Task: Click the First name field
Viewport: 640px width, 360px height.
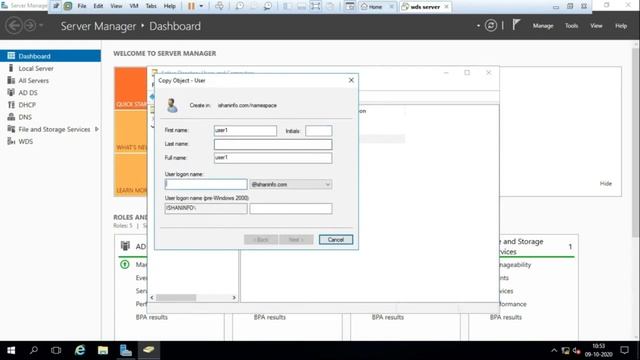Action: point(245,130)
